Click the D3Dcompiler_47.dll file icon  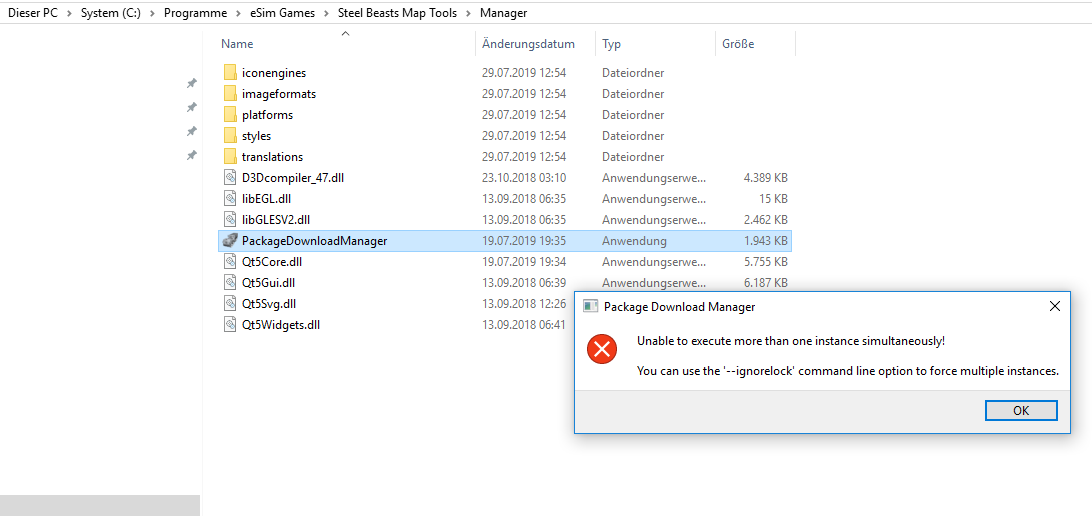point(230,178)
